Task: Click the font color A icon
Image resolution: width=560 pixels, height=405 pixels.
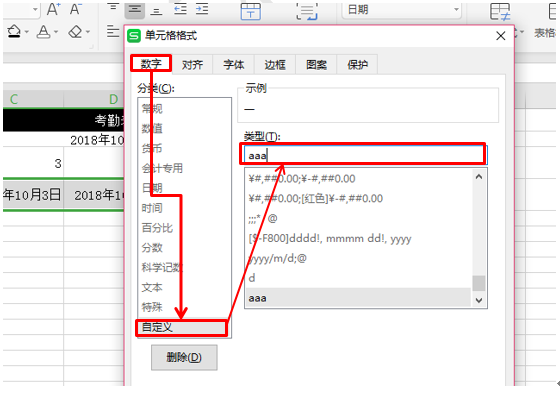Action: [44, 31]
